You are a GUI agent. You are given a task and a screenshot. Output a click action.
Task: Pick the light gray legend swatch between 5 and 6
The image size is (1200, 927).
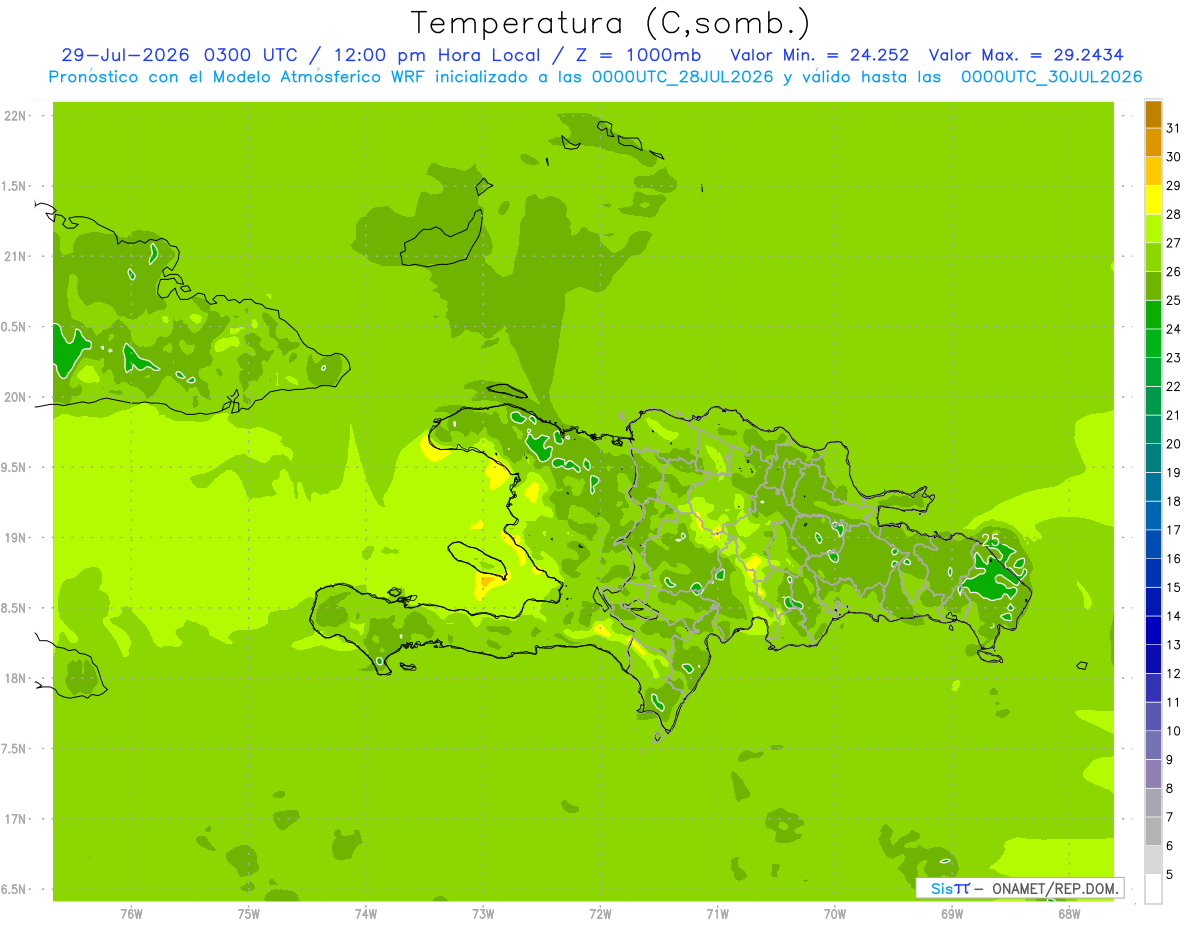[x=1153, y=860]
